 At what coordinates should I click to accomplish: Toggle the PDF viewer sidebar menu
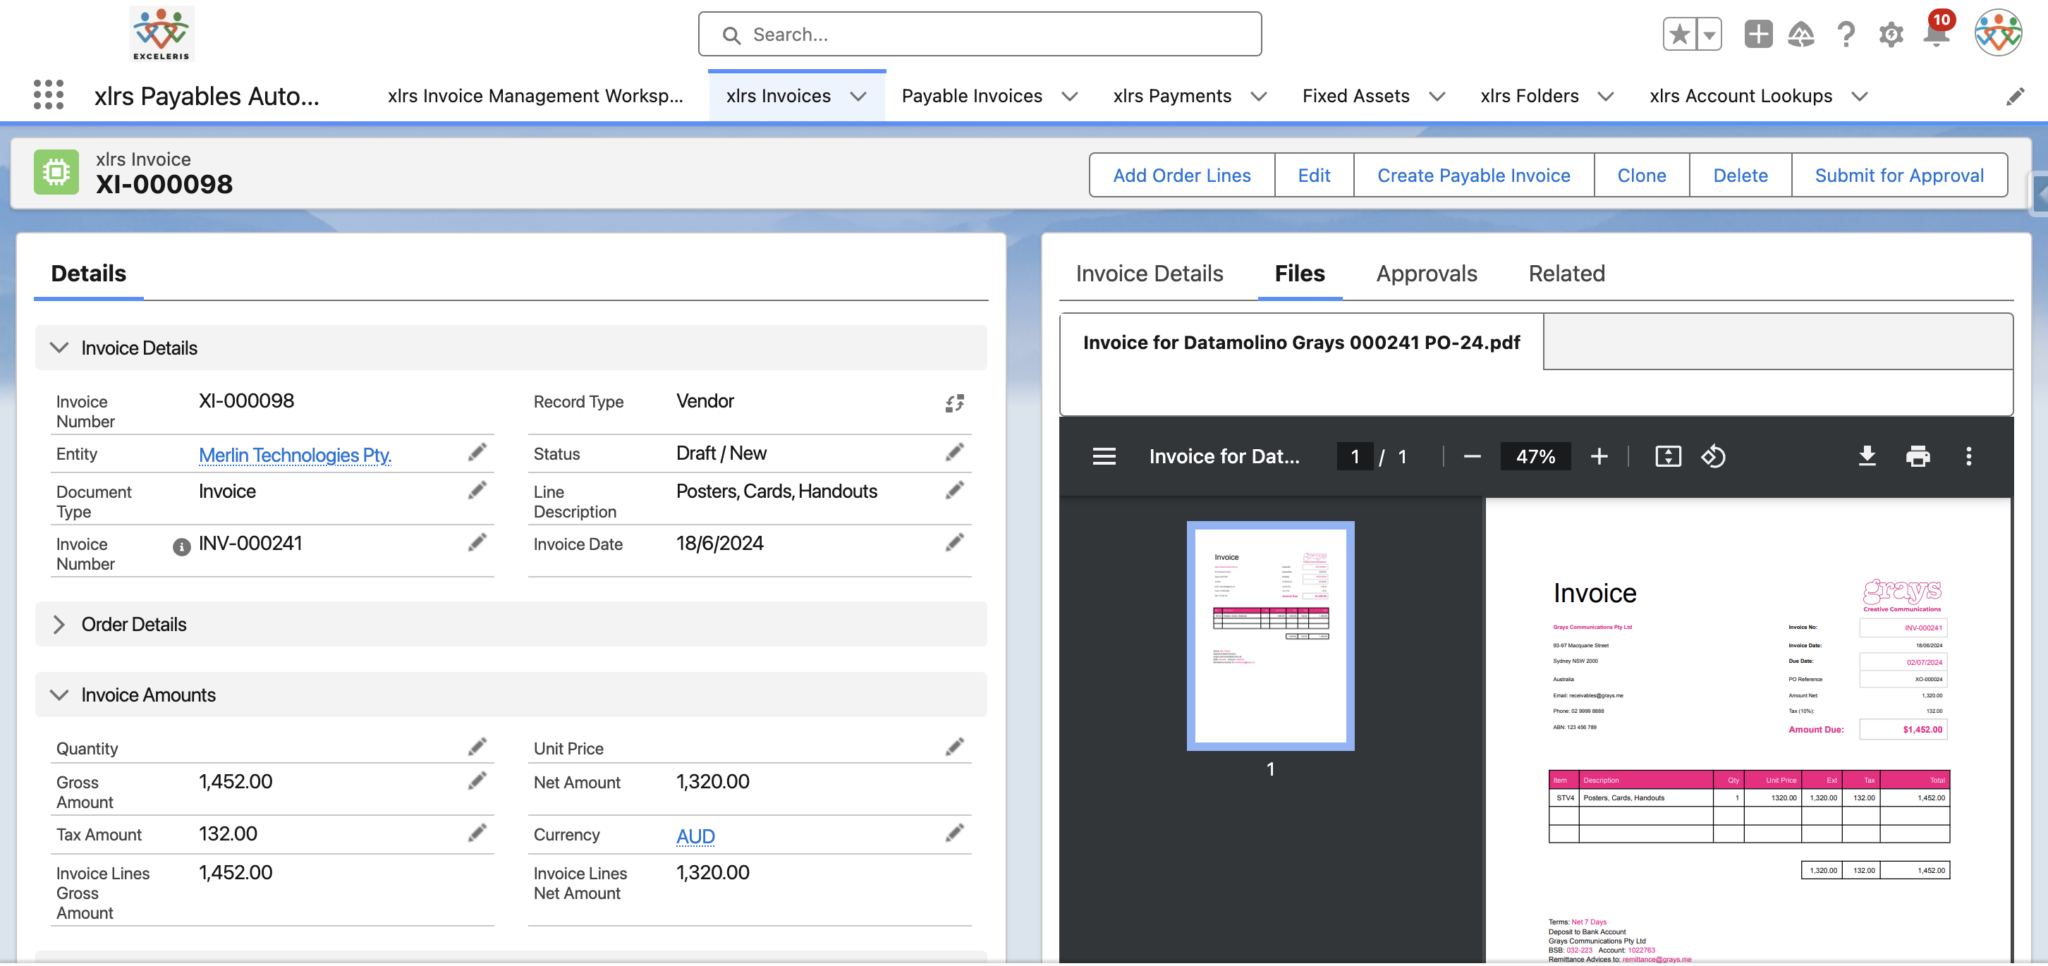[1104, 456]
